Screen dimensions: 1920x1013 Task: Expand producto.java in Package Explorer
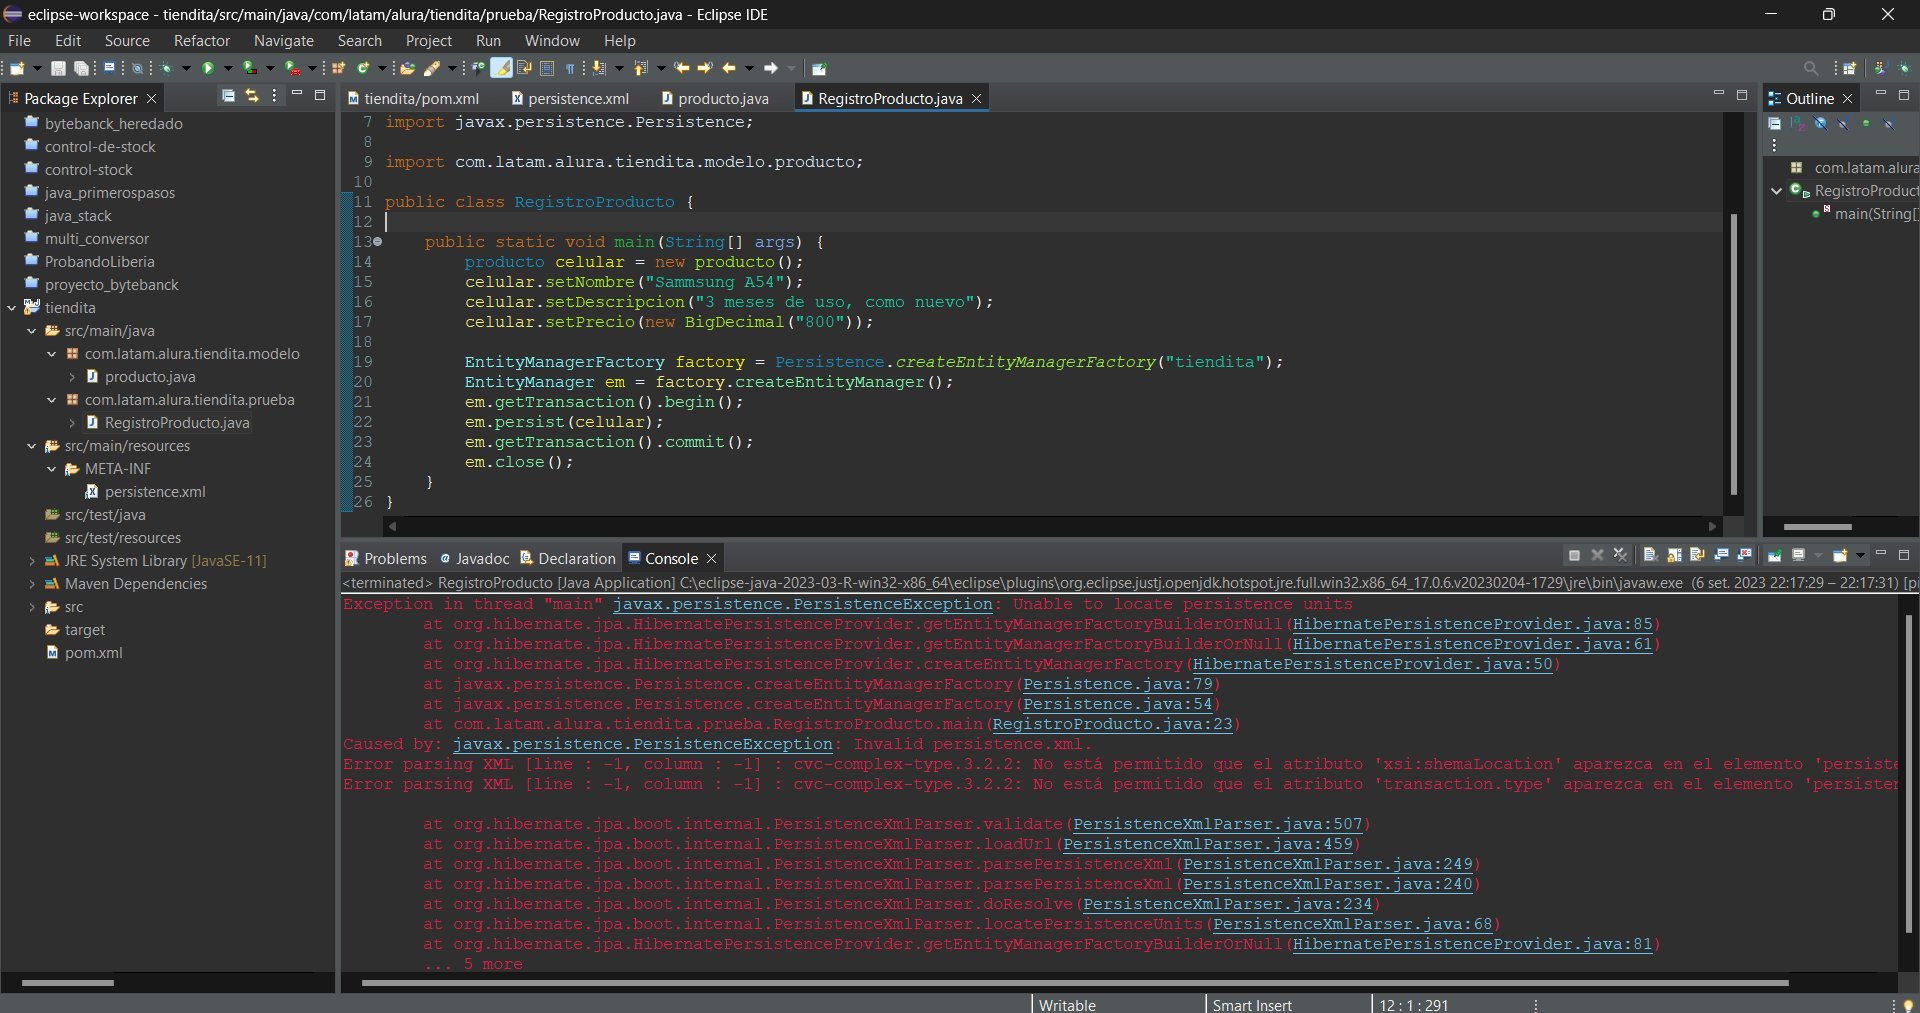pos(71,377)
